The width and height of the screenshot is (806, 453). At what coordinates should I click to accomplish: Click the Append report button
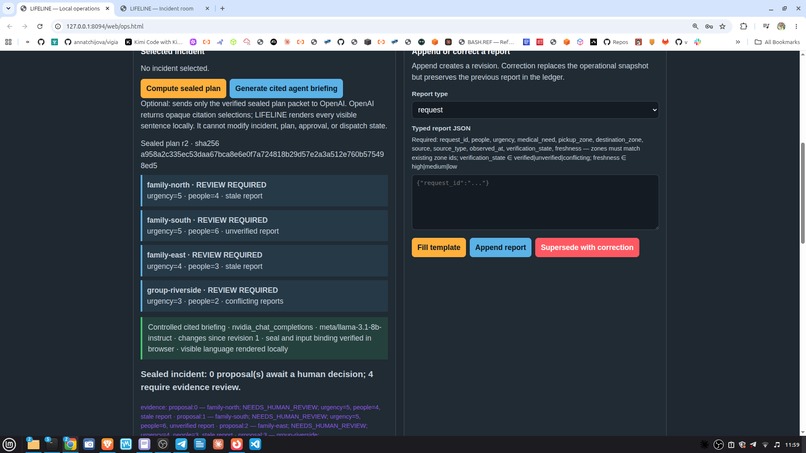(500, 247)
